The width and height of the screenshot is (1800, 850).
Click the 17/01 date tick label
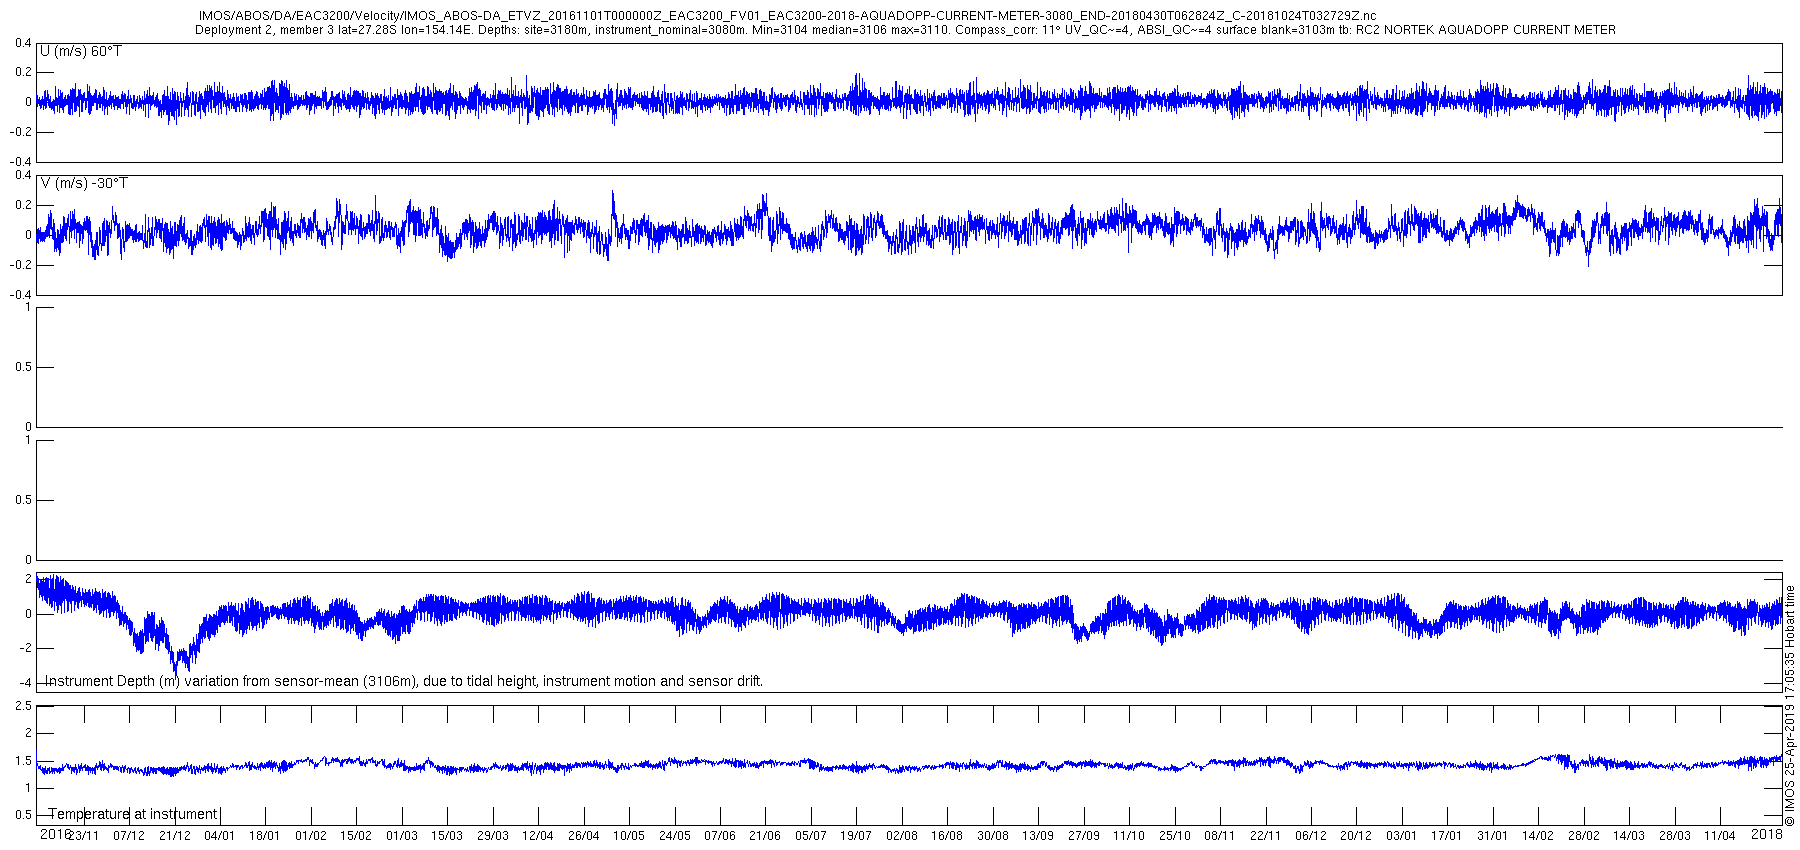[1447, 836]
